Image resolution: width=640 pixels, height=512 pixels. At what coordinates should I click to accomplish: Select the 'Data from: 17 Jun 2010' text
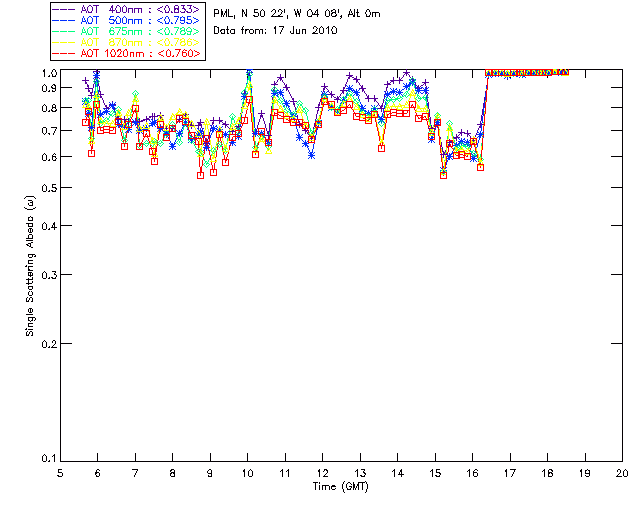click(276, 31)
